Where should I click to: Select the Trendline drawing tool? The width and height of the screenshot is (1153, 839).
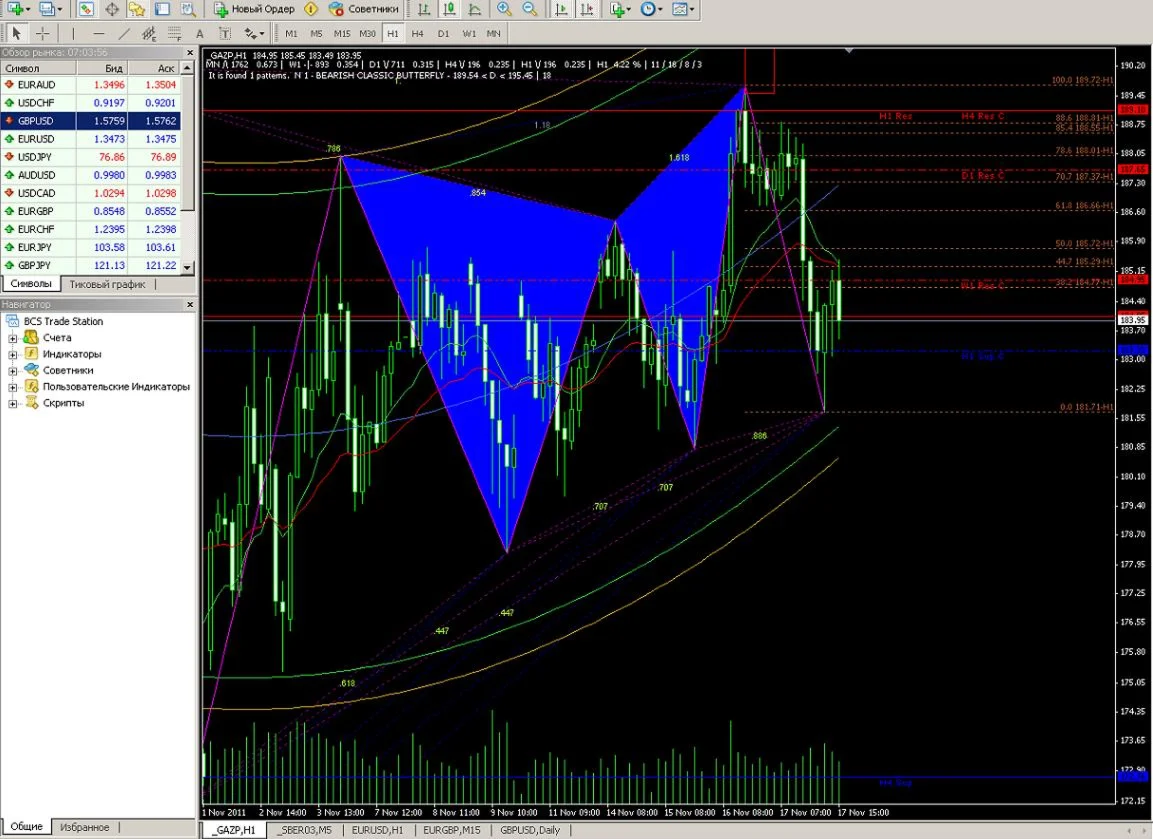124,33
